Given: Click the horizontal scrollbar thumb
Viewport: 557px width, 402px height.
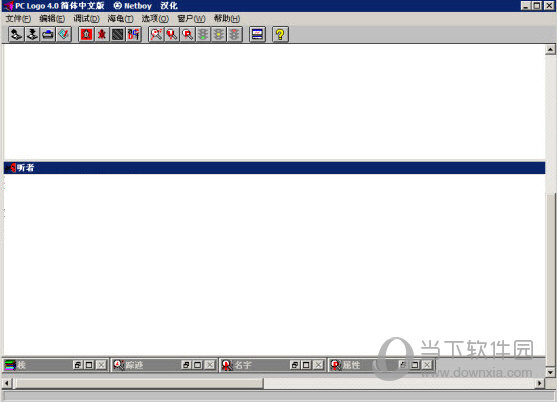Looking at the screenshot, I should [x=138, y=383].
